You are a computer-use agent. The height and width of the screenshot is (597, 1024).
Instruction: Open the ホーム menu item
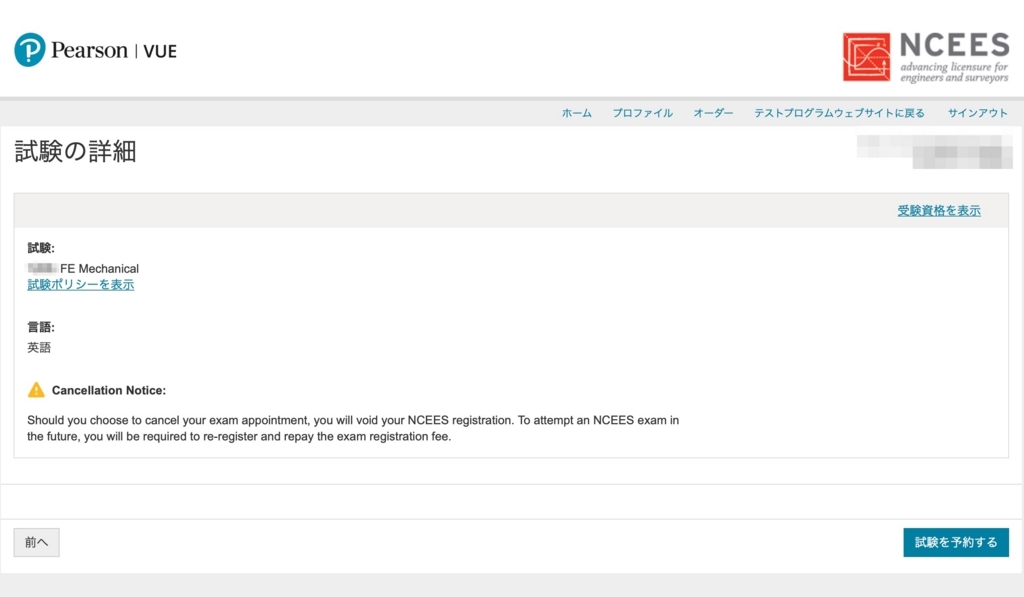click(577, 113)
